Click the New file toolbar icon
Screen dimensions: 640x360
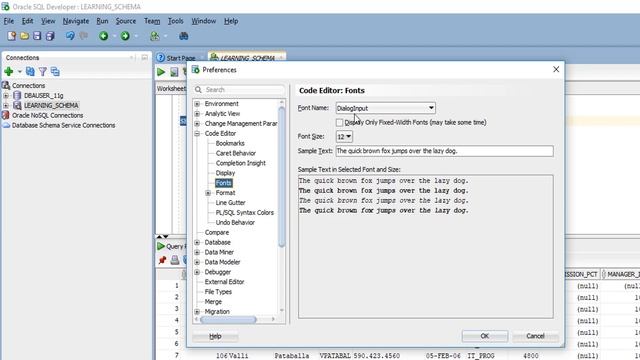click(x=11, y=36)
